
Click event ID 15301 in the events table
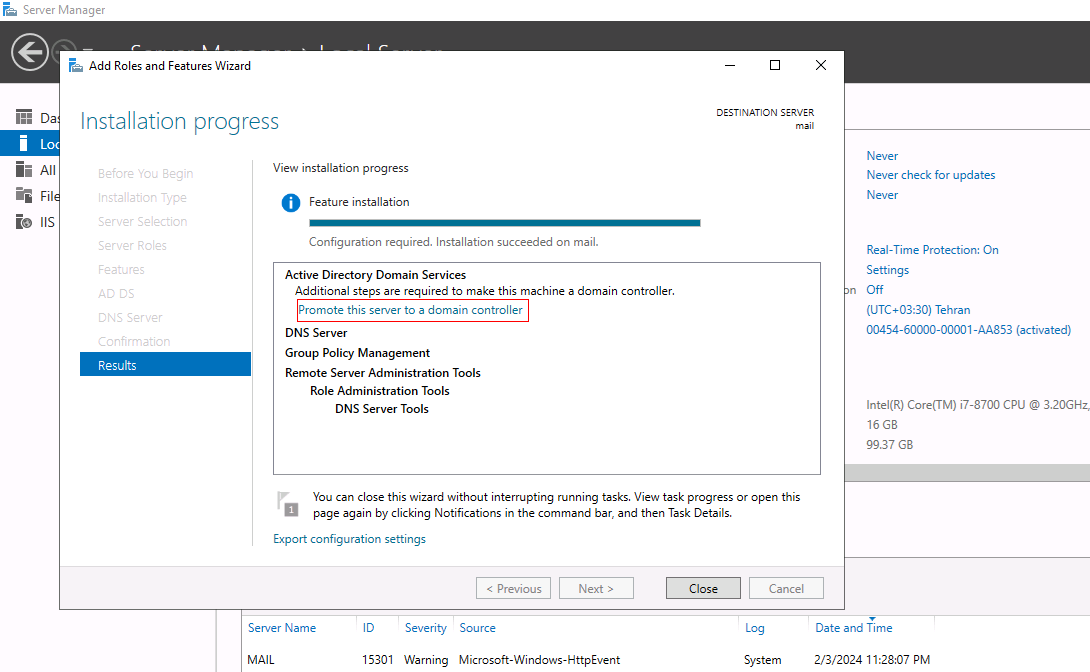click(x=377, y=659)
